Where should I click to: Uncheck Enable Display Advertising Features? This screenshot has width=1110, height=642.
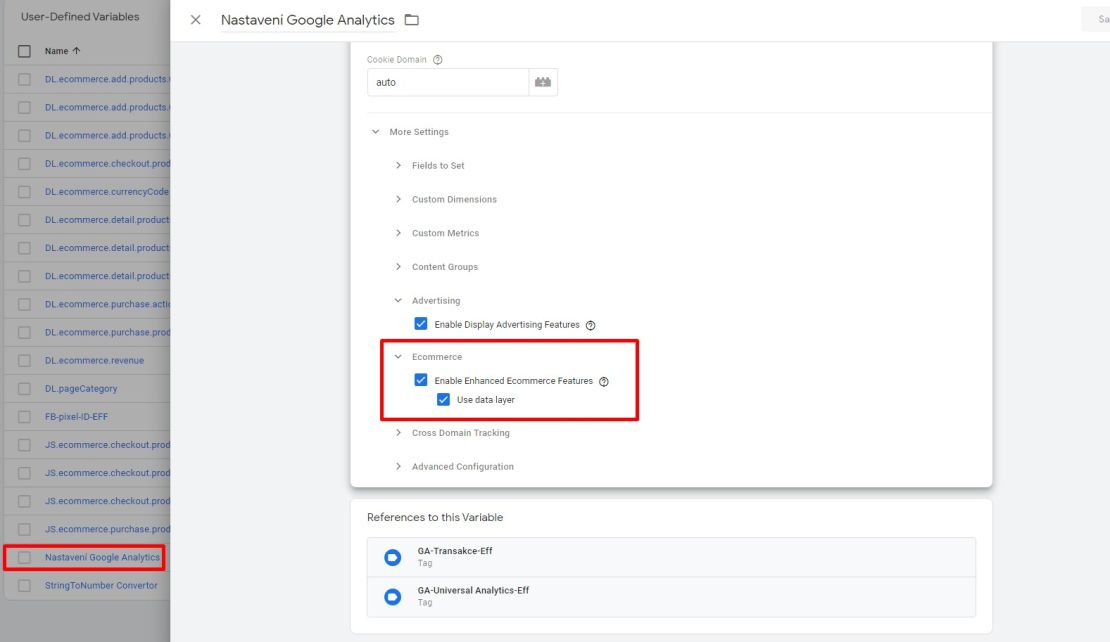[x=420, y=323]
